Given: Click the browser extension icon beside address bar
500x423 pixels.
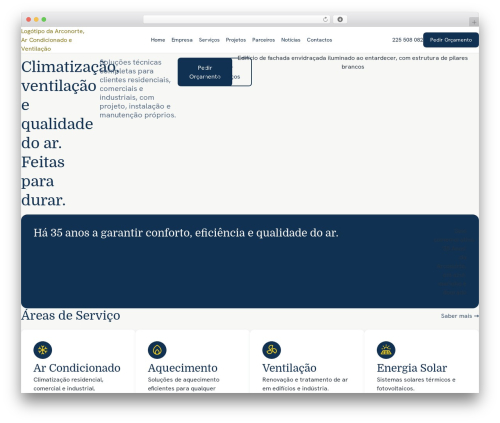Looking at the screenshot, I should (x=340, y=19).
